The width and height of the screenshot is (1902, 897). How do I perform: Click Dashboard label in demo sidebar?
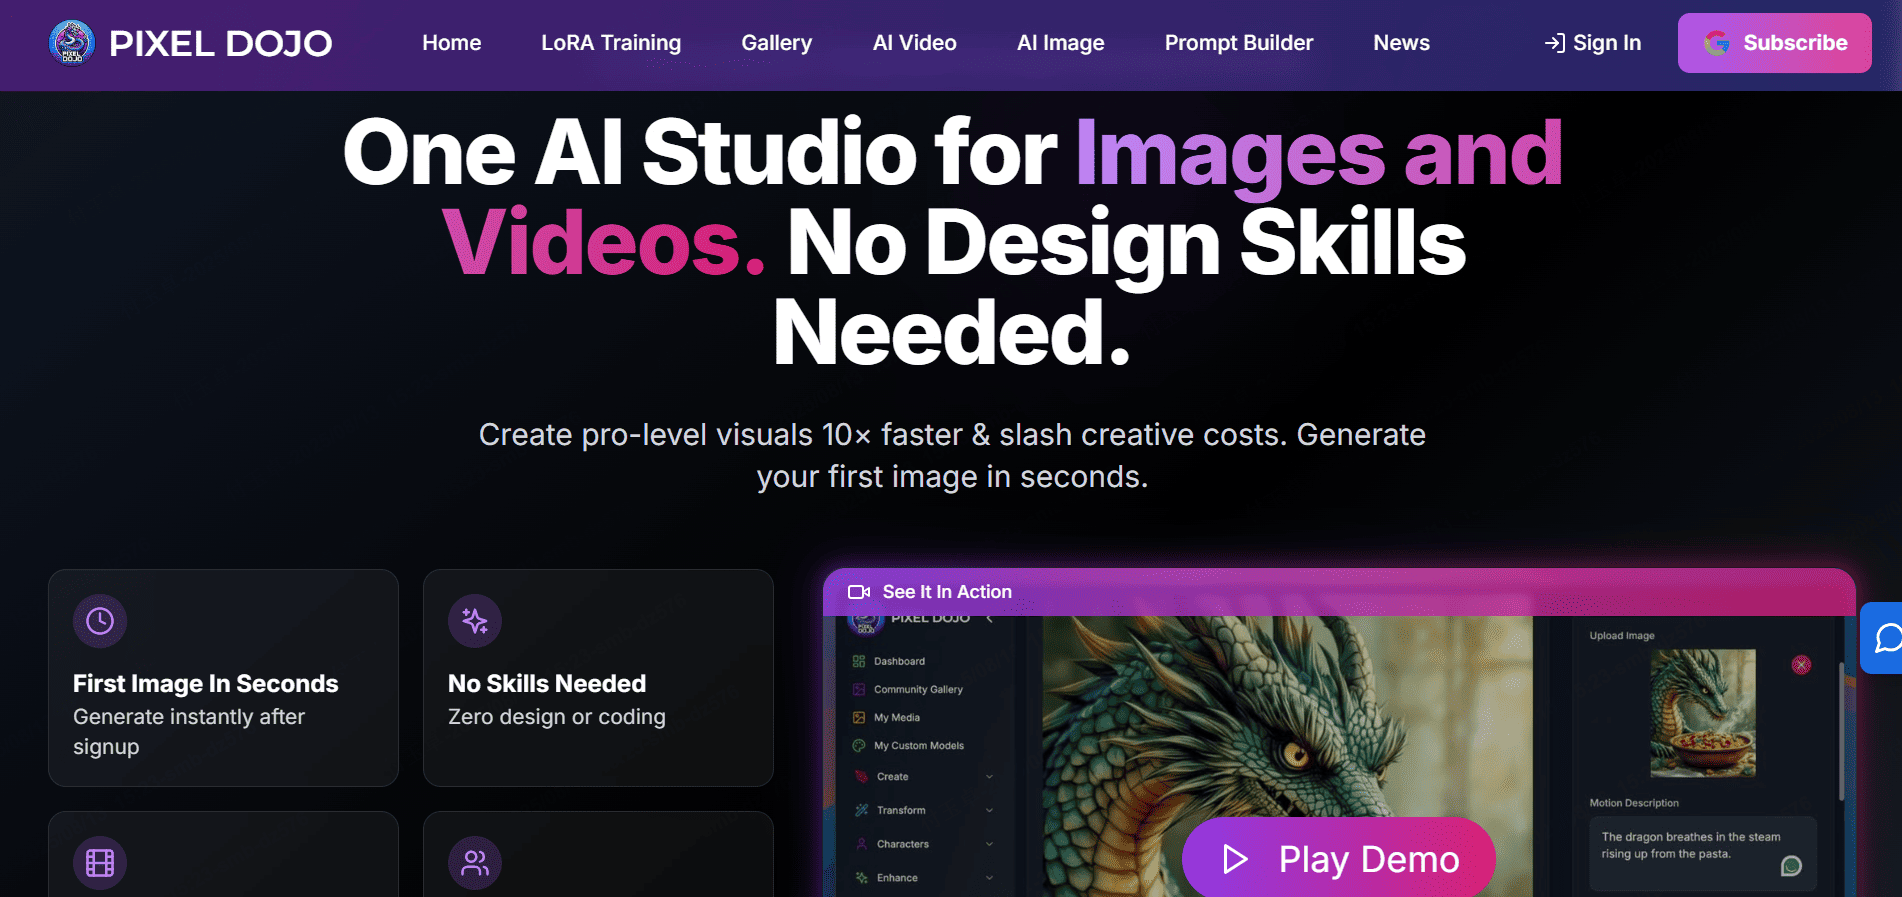900,661
